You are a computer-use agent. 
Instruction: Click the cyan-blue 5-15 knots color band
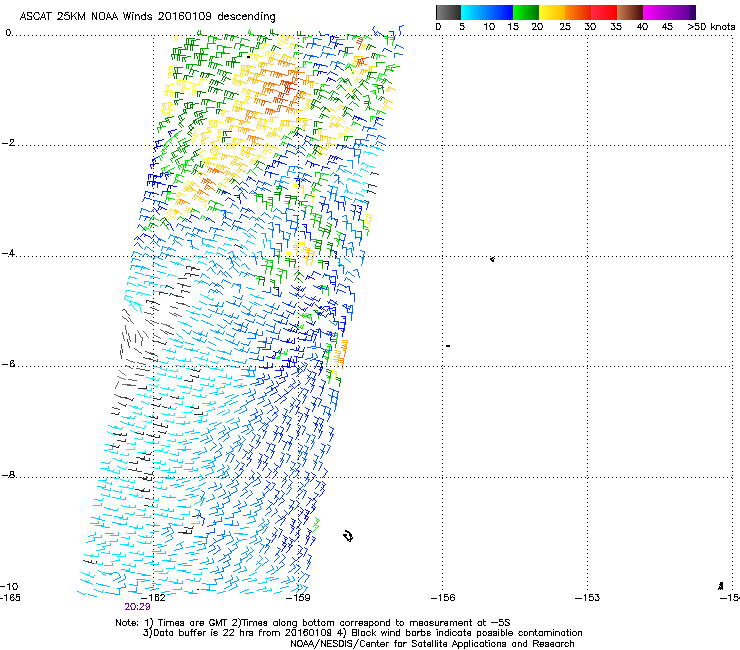point(487,12)
